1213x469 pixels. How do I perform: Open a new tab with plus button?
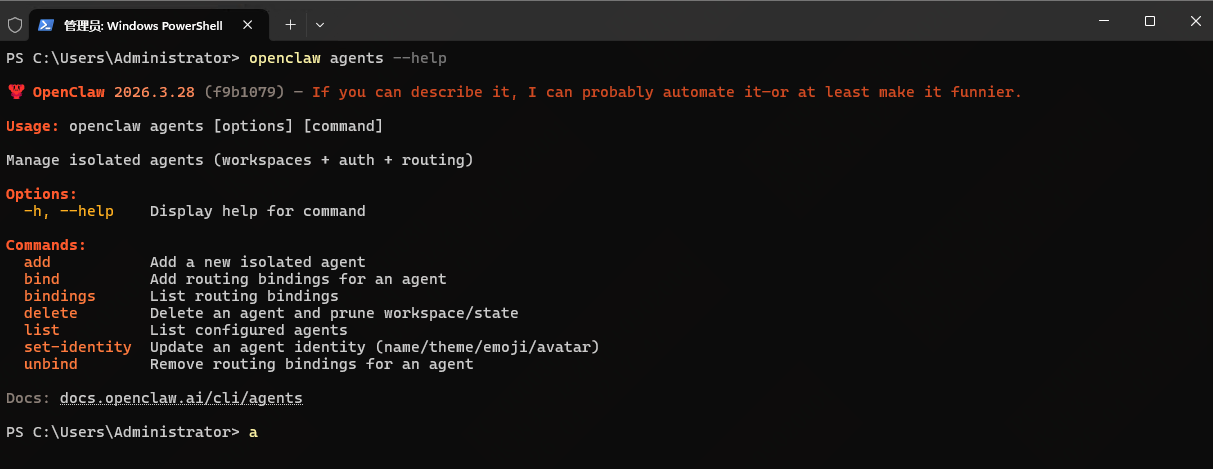(x=291, y=24)
